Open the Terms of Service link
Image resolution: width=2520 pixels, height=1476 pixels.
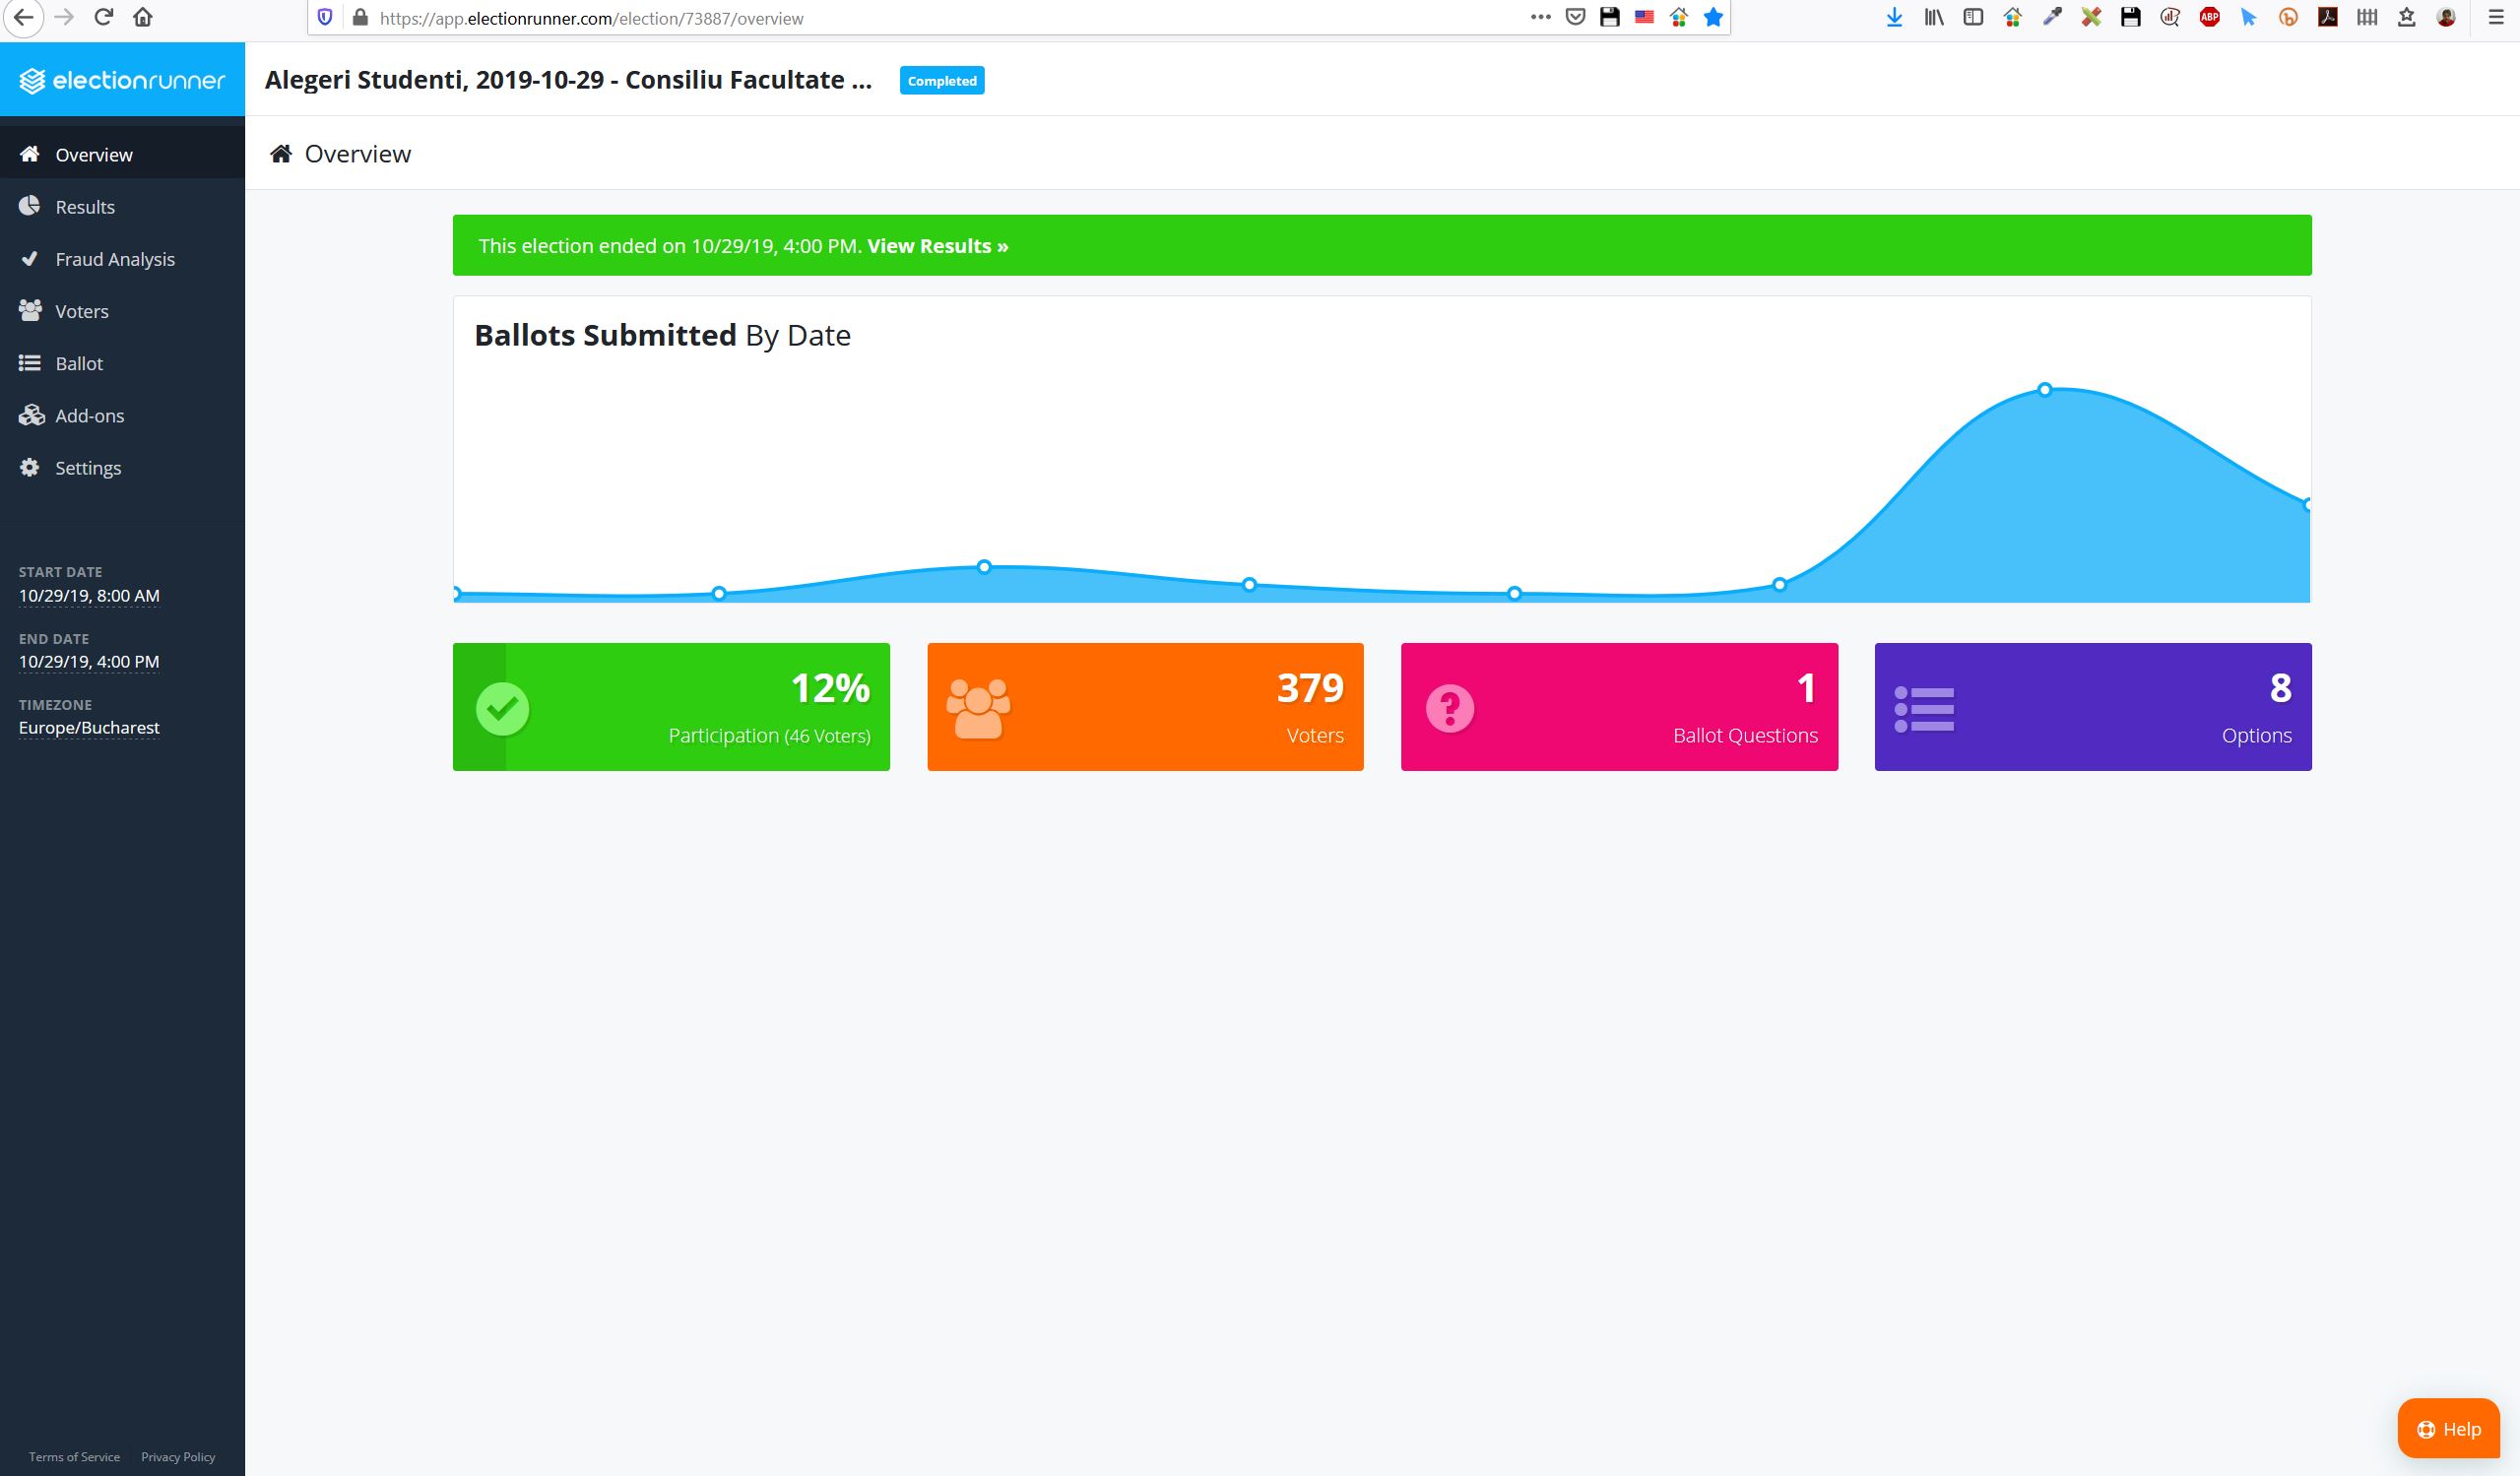pos(74,1457)
